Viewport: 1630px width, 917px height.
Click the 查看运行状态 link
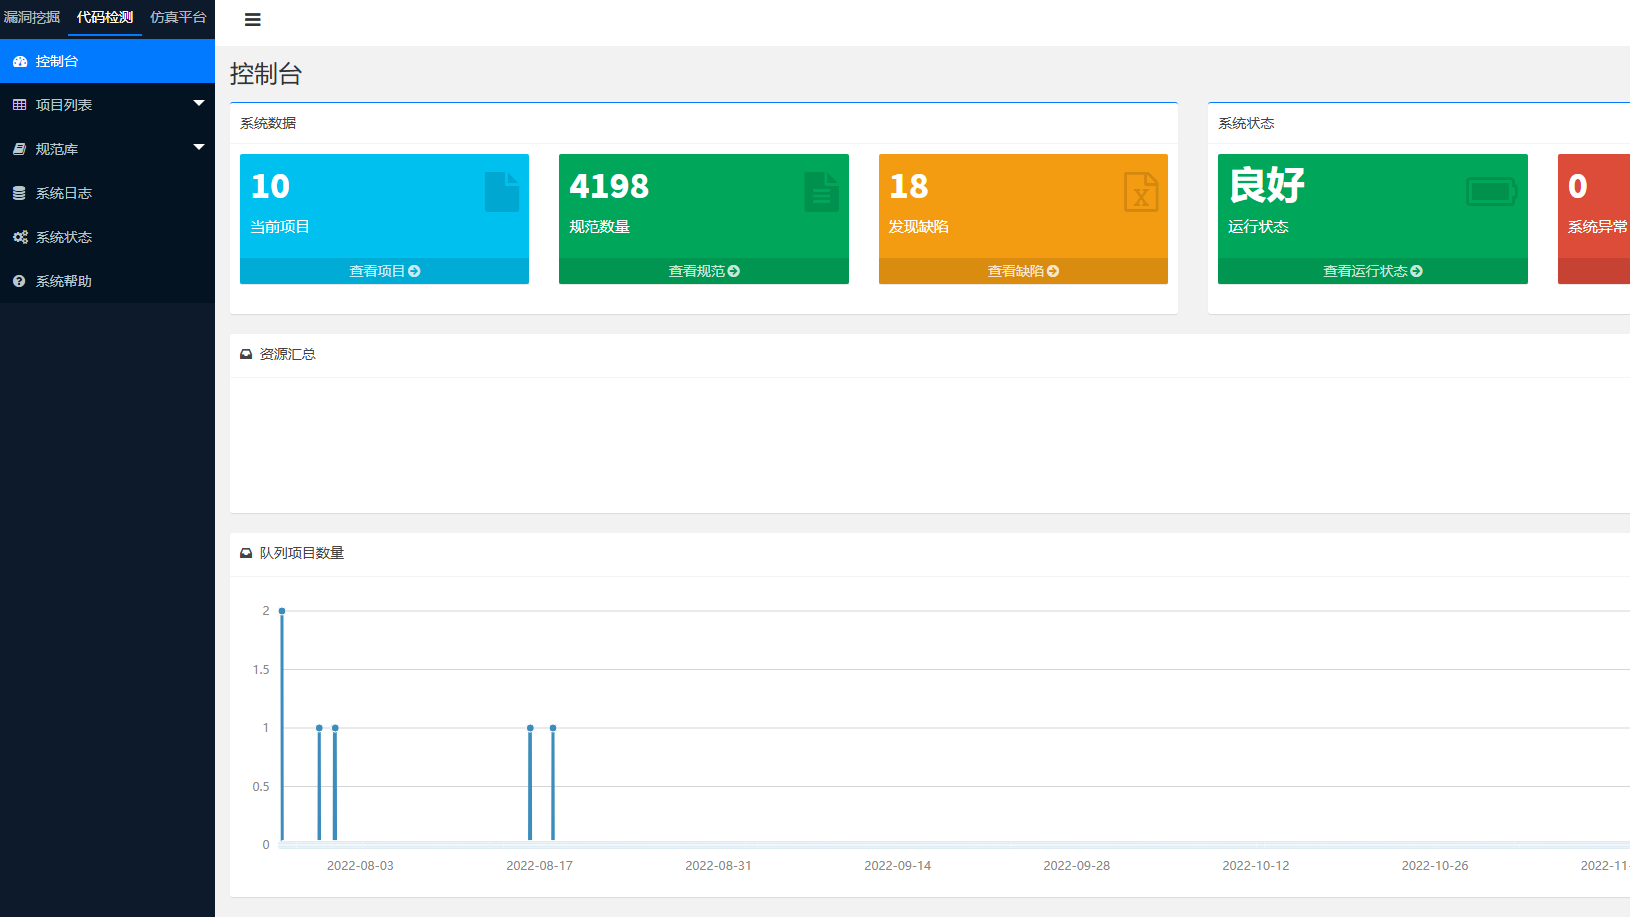(1373, 271)
